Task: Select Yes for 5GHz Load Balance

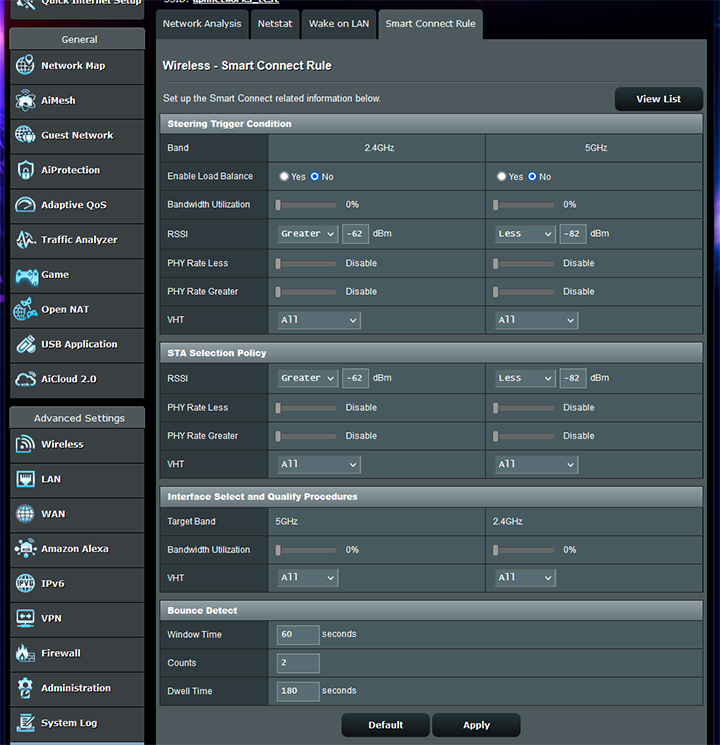Action: click(502, 177)
